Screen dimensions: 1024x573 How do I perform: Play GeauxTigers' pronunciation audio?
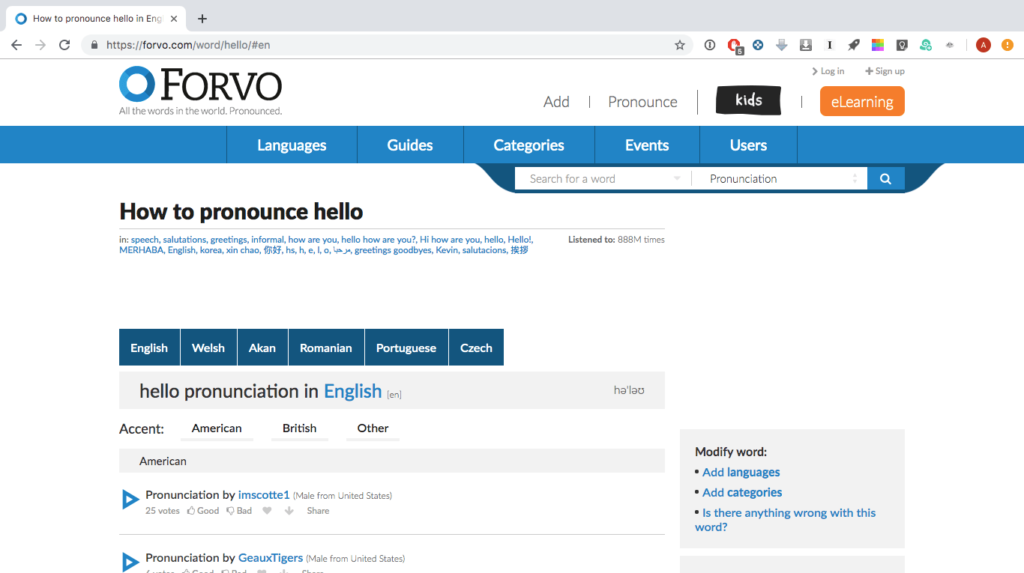130,562
